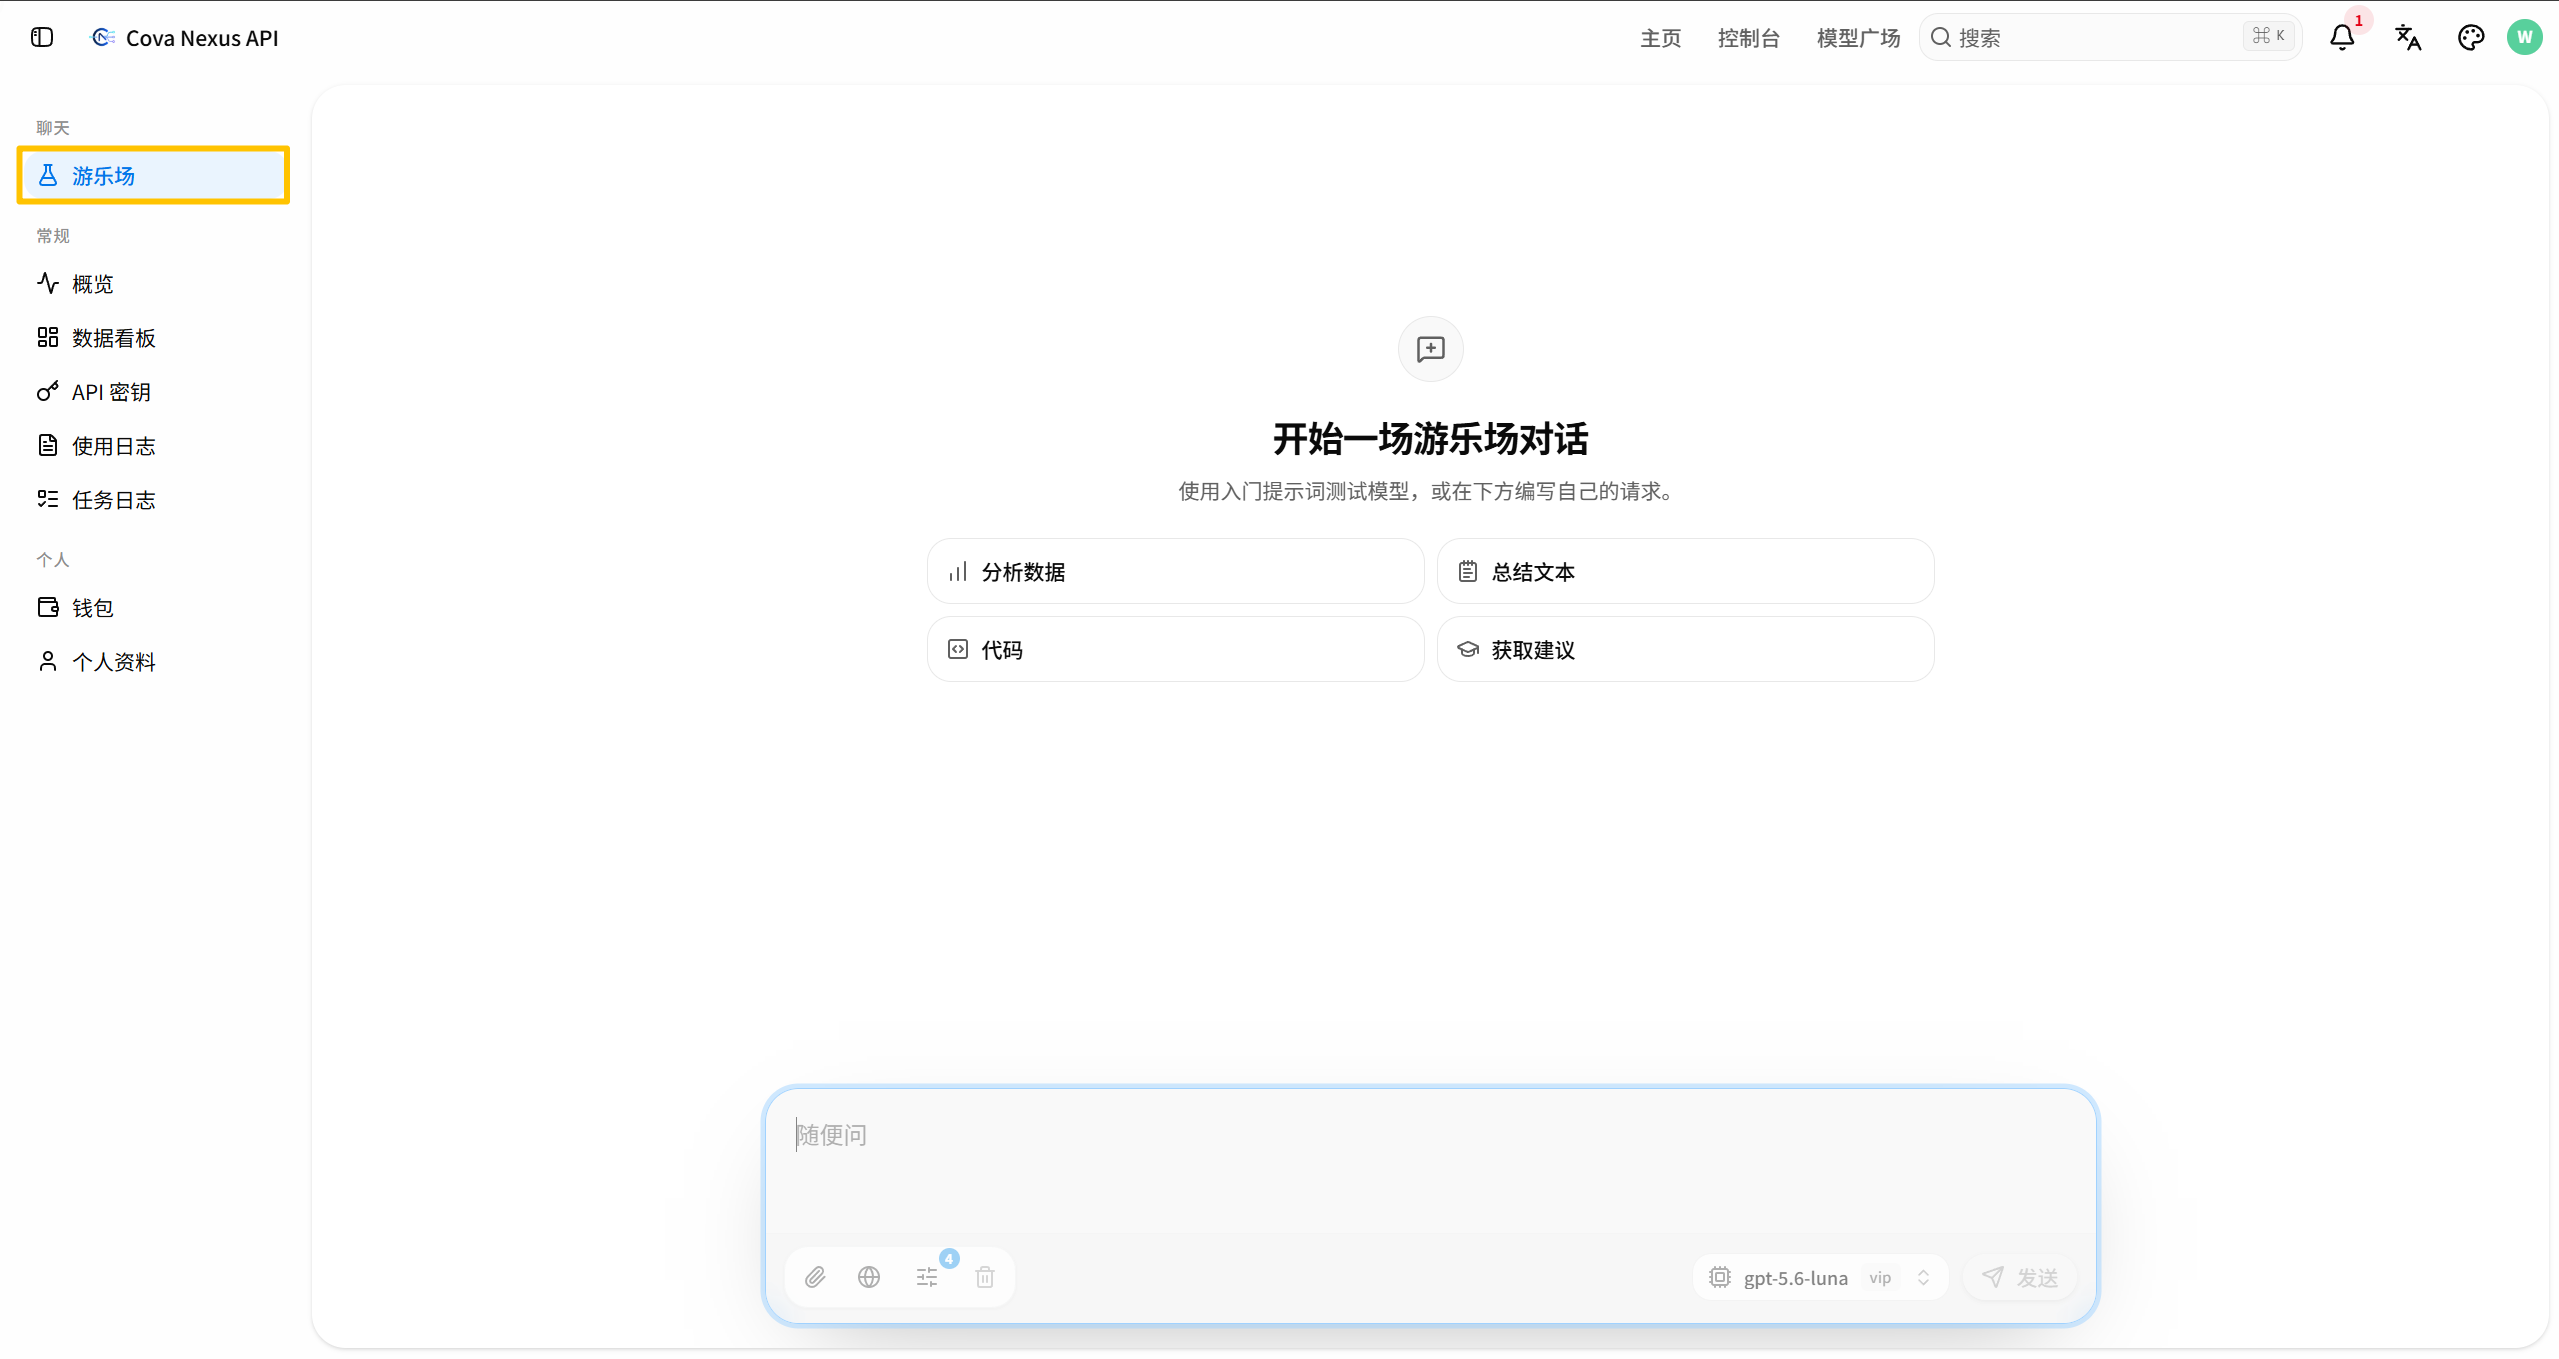Choose the 获取建议 starter prompt

(x=1685, y=650)
